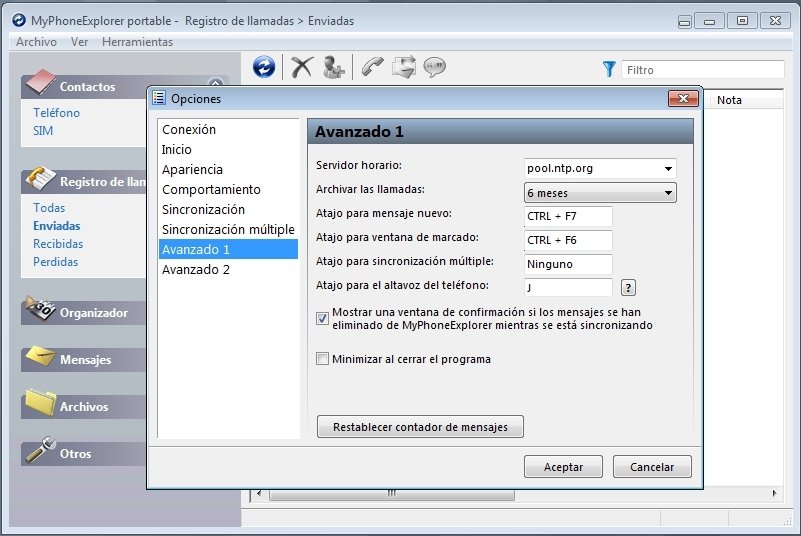Click the question mark help button

pyautogui.click(x=628, y=288)
